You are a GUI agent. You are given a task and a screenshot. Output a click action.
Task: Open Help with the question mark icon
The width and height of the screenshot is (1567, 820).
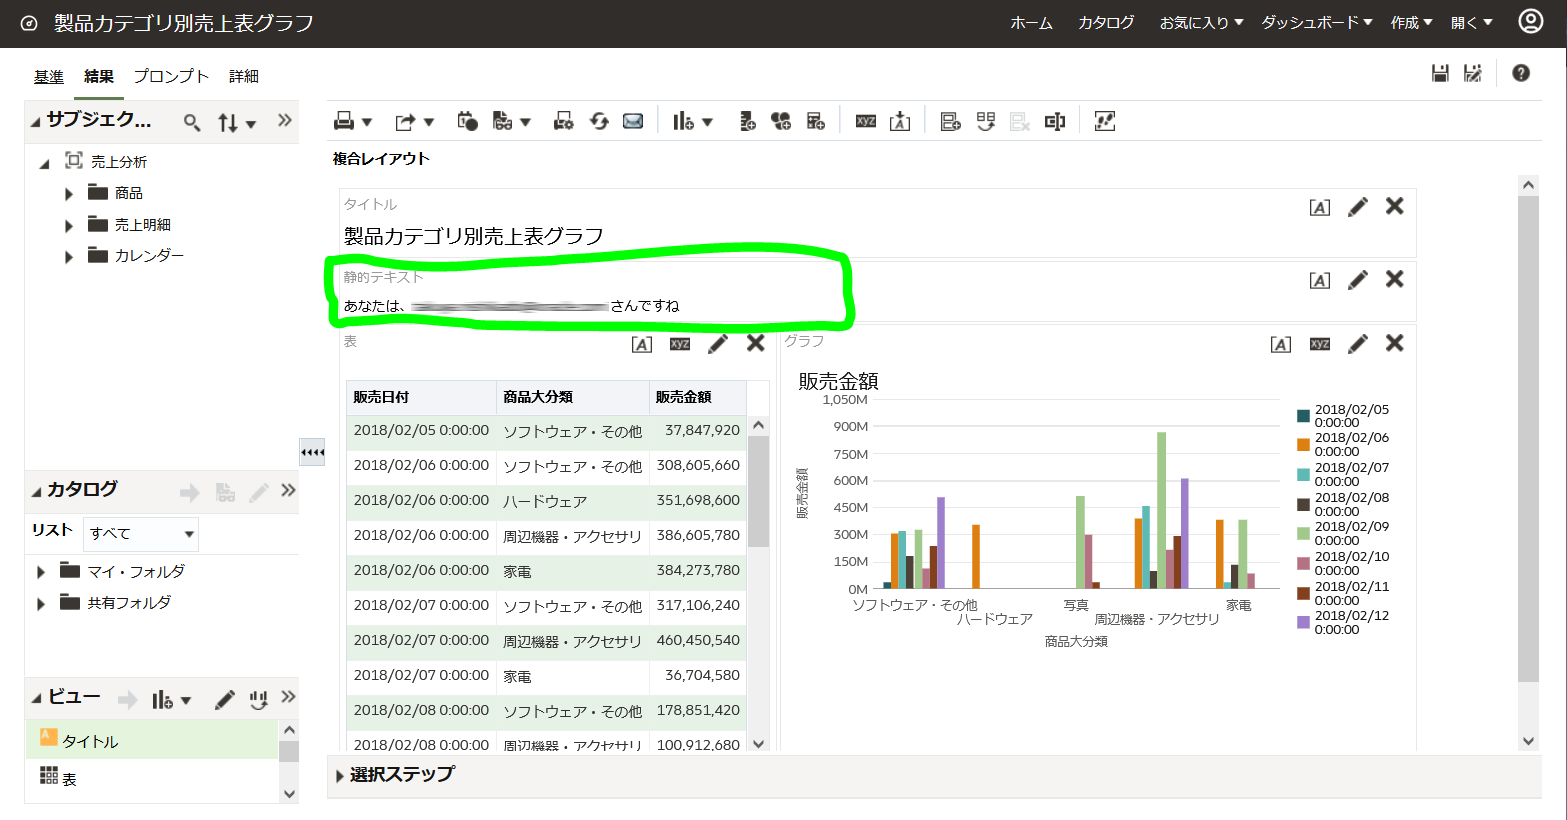click(x=1519, y=73)
